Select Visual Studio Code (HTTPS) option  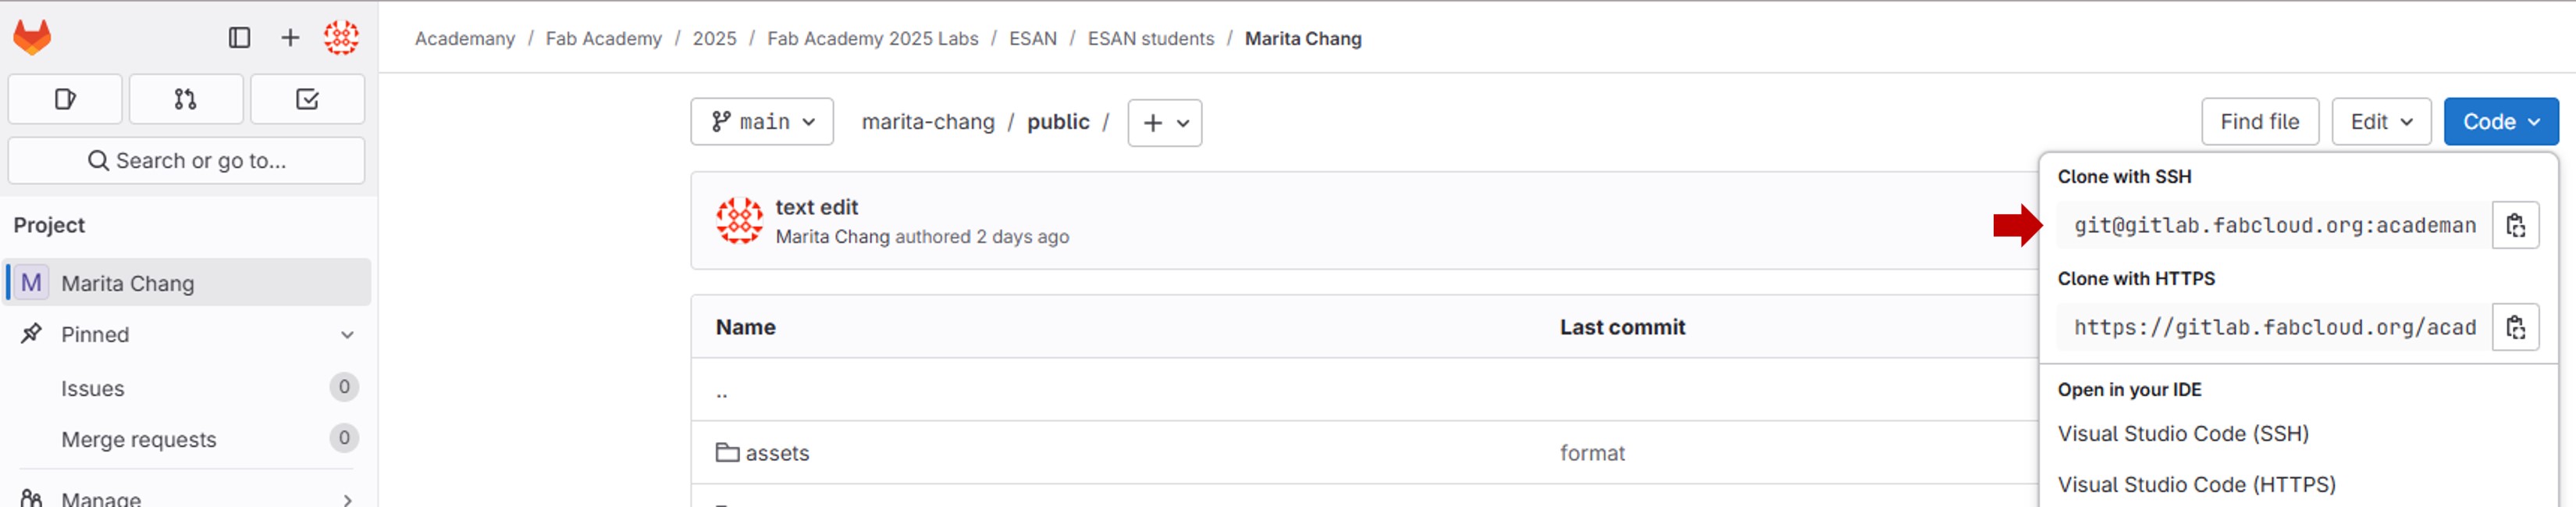[x=2196, y=485]
